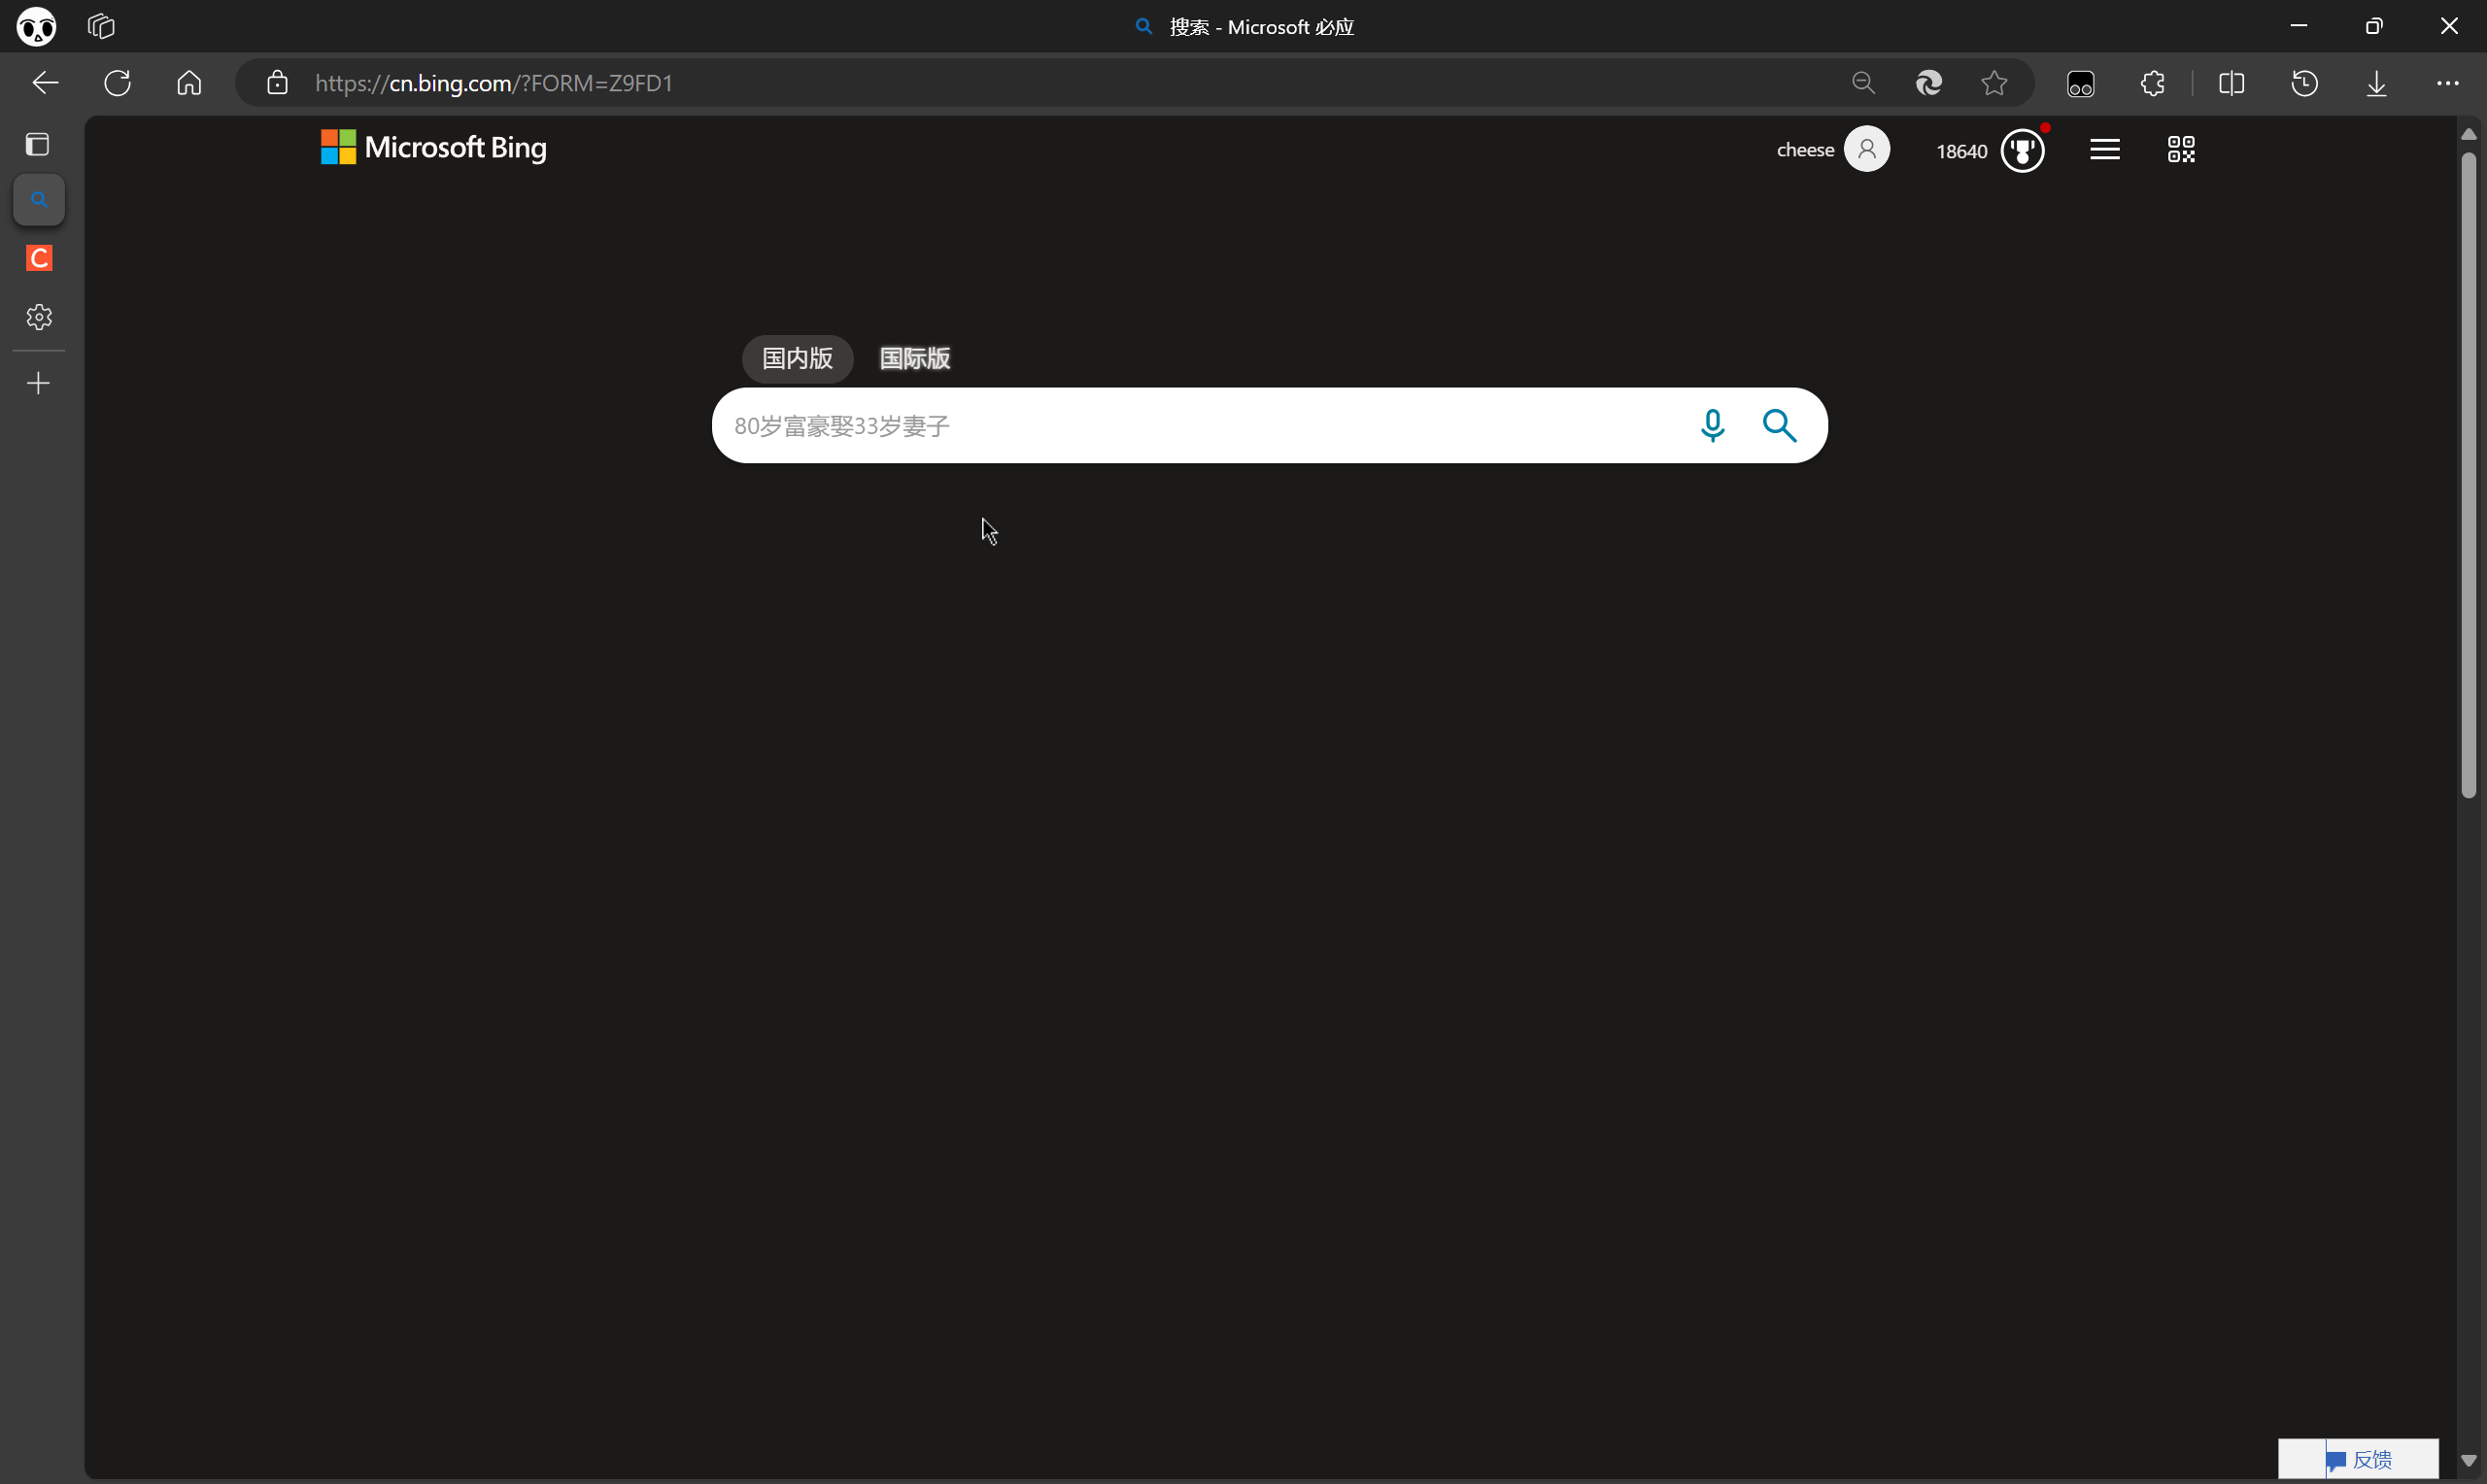Open the browser three-dots menu
Screen dimensions: 2487x1484
(2447, 83)
